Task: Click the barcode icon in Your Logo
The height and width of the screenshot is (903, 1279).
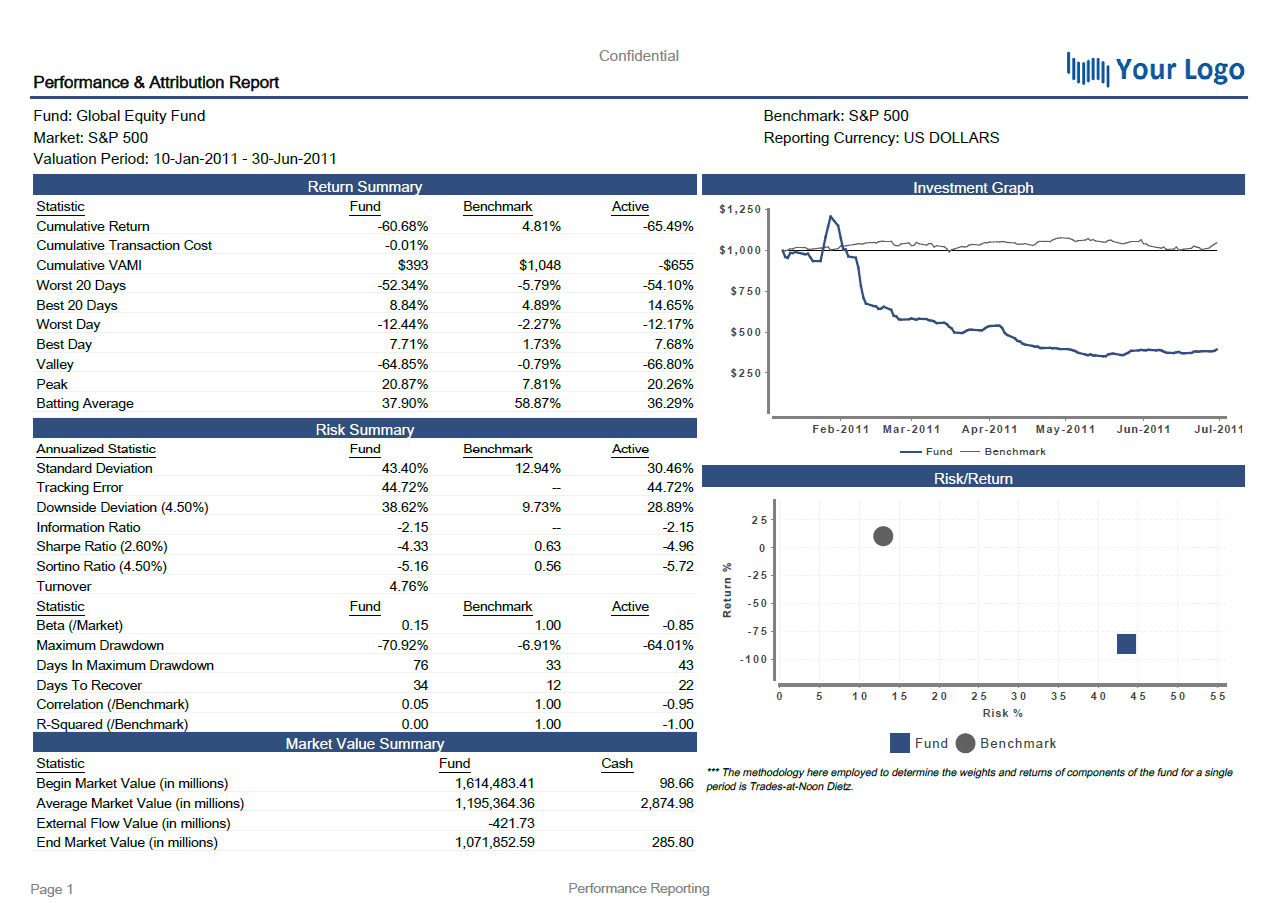Action: (1088, 70)
